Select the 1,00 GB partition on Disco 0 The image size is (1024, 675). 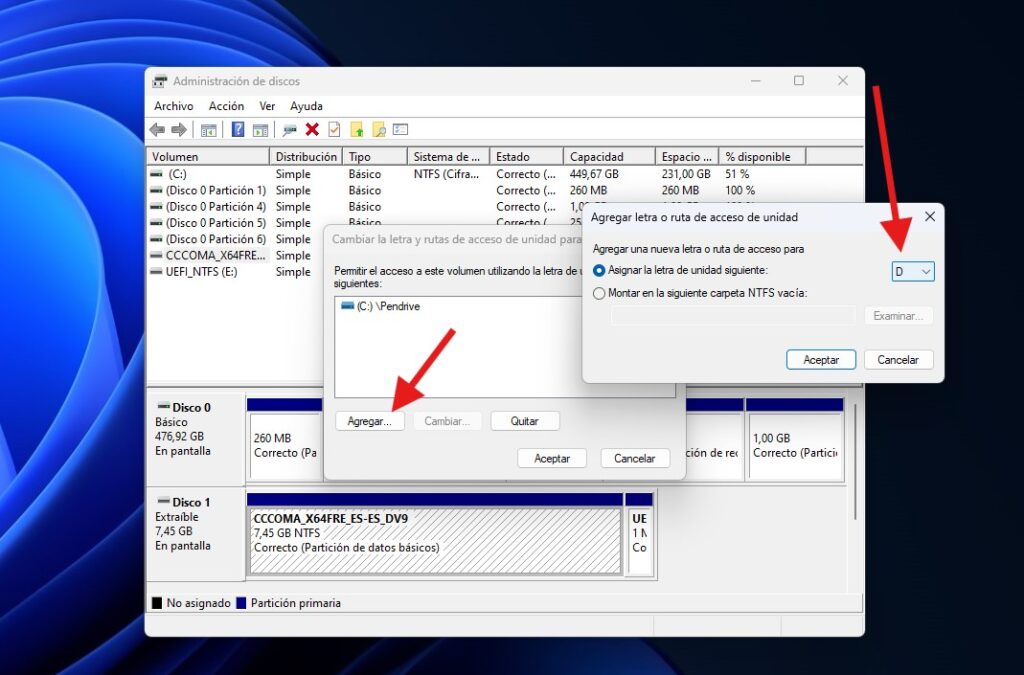tap(795, 446)
